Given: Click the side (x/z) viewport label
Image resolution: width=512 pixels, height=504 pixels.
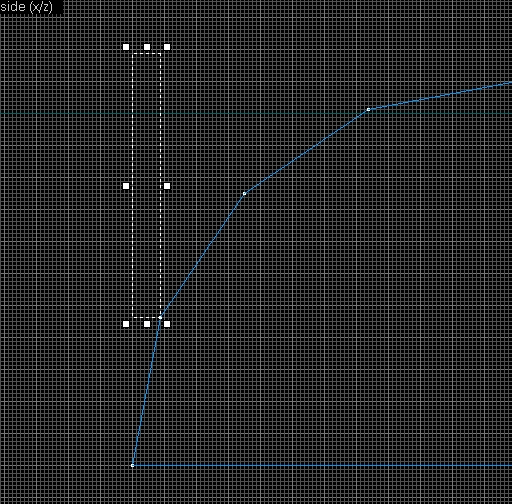Looking at the screenshot, I should pyautogui.click(x=27, y=7).
